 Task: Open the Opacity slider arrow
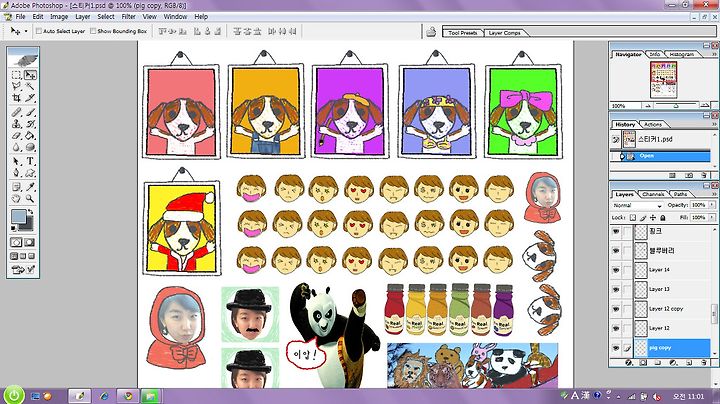[x=712, y=205]
